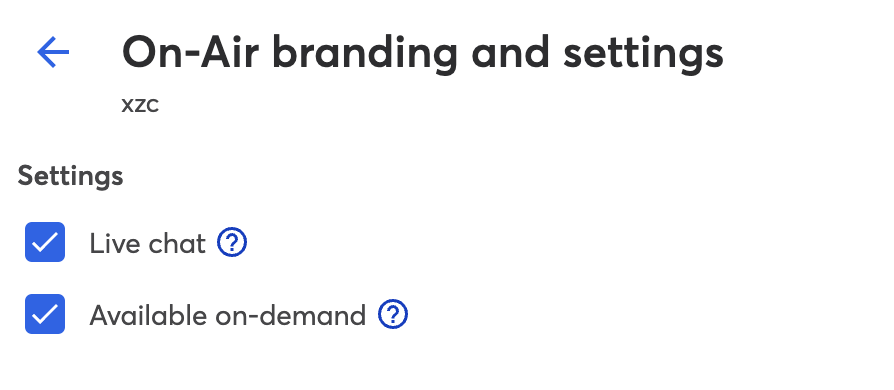The image size is (894, 390).
Task: Return to previous page via back arrow
Action: point(53,52)
